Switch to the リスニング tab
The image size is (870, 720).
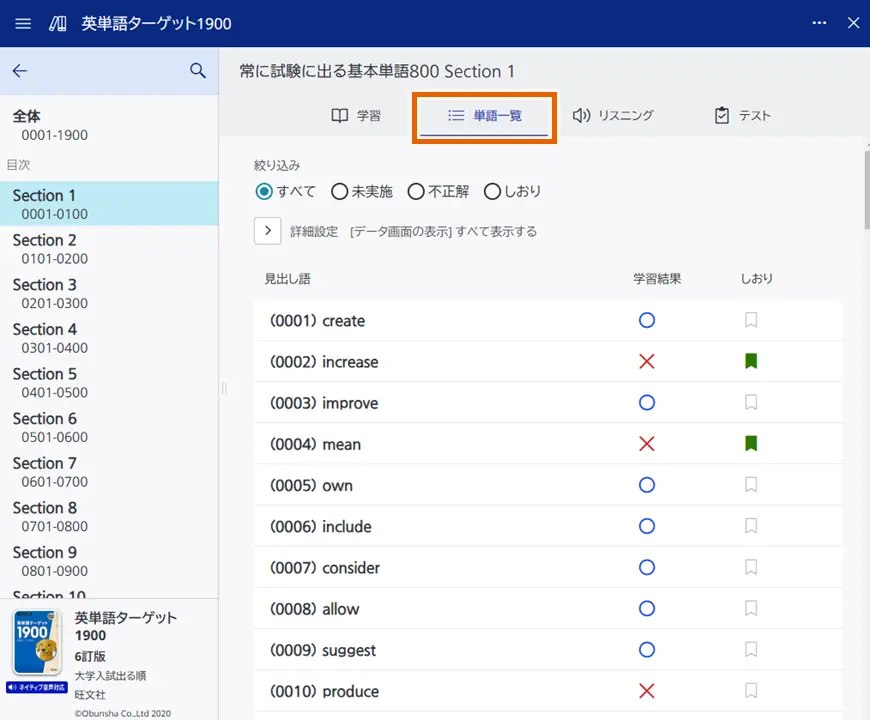[613, 115]
